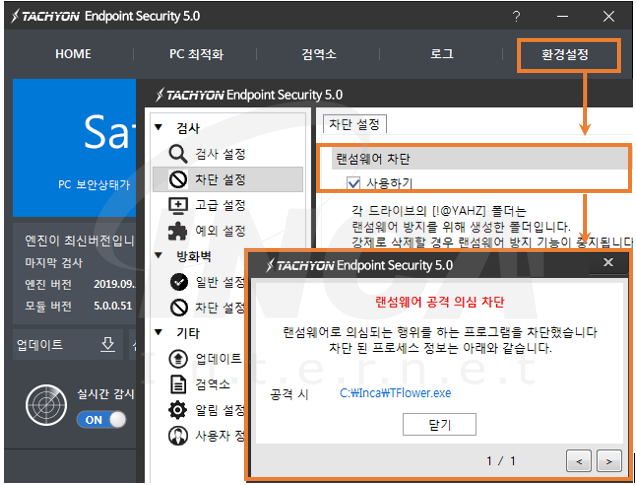Open the 로그 tab
Viewport: 636px width, 485px height.
click(442, 54)
